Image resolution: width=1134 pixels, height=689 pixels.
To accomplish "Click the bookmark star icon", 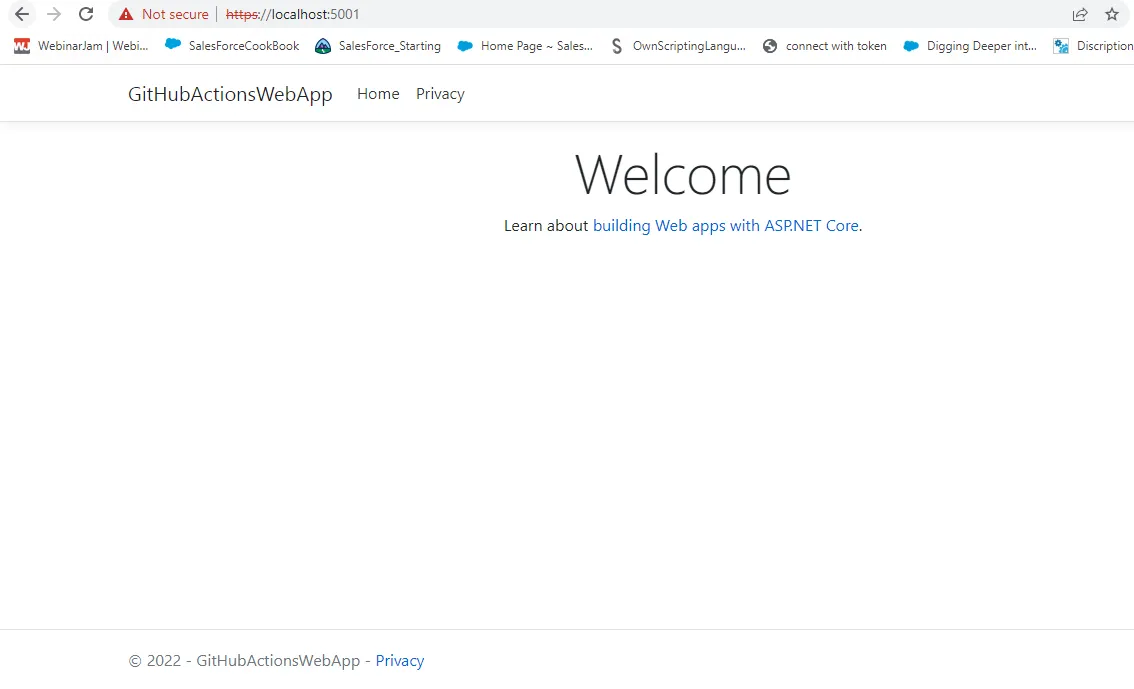I will [1112, 14].
